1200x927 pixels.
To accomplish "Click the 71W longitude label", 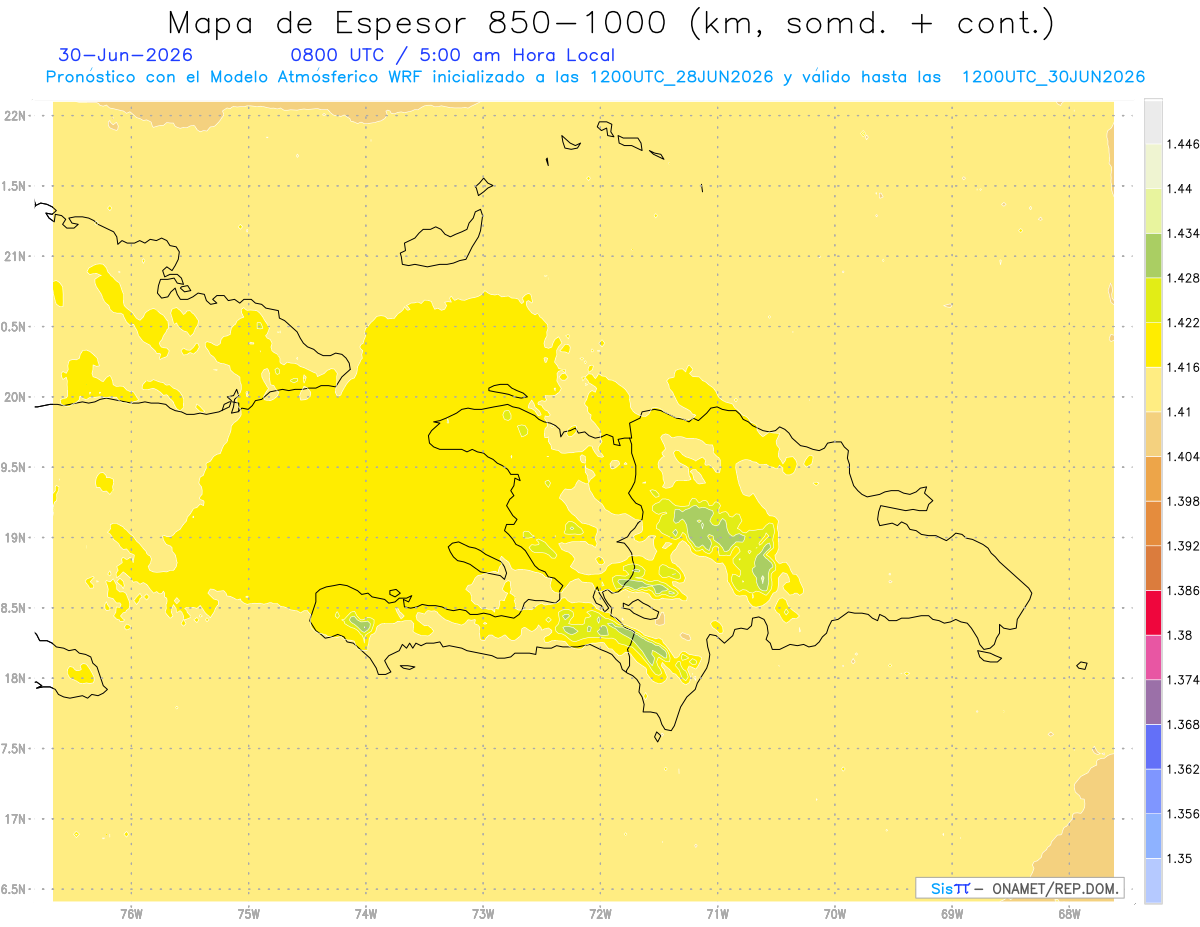I will coord(717,914).
